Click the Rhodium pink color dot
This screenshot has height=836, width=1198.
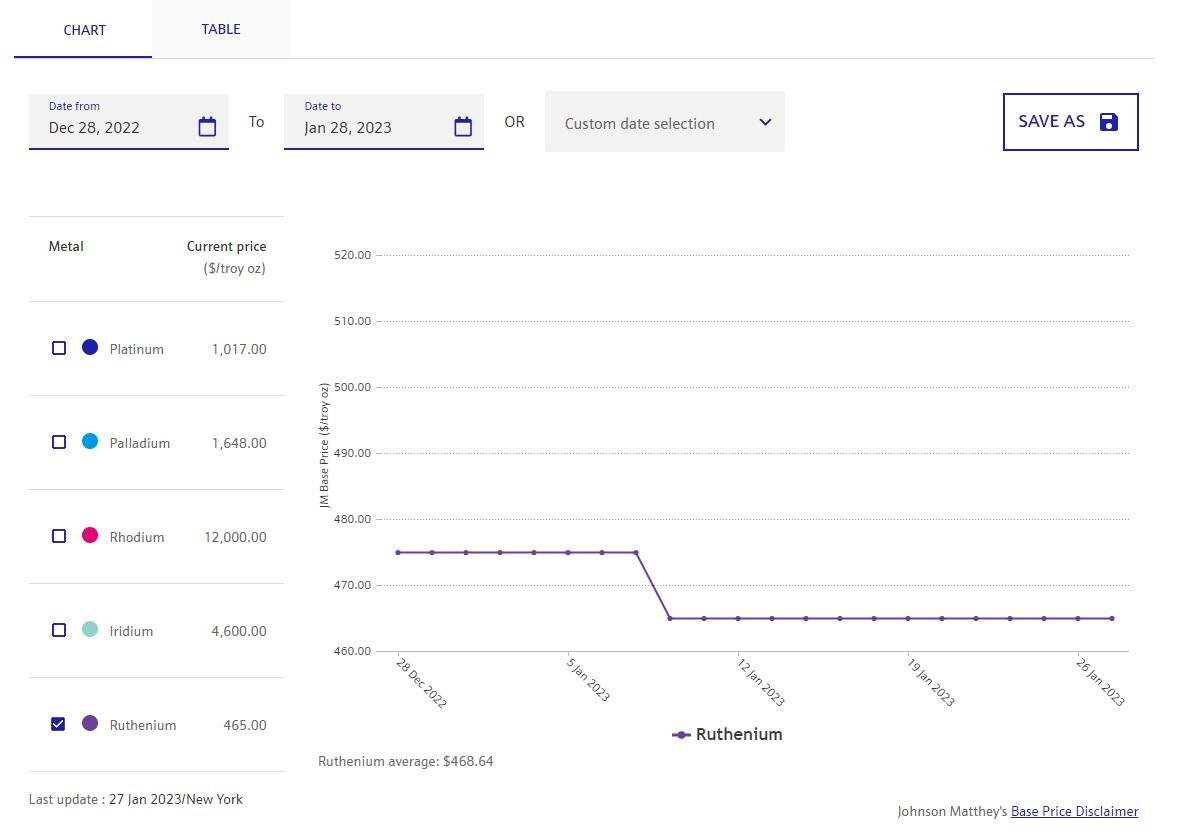(90, 536)
